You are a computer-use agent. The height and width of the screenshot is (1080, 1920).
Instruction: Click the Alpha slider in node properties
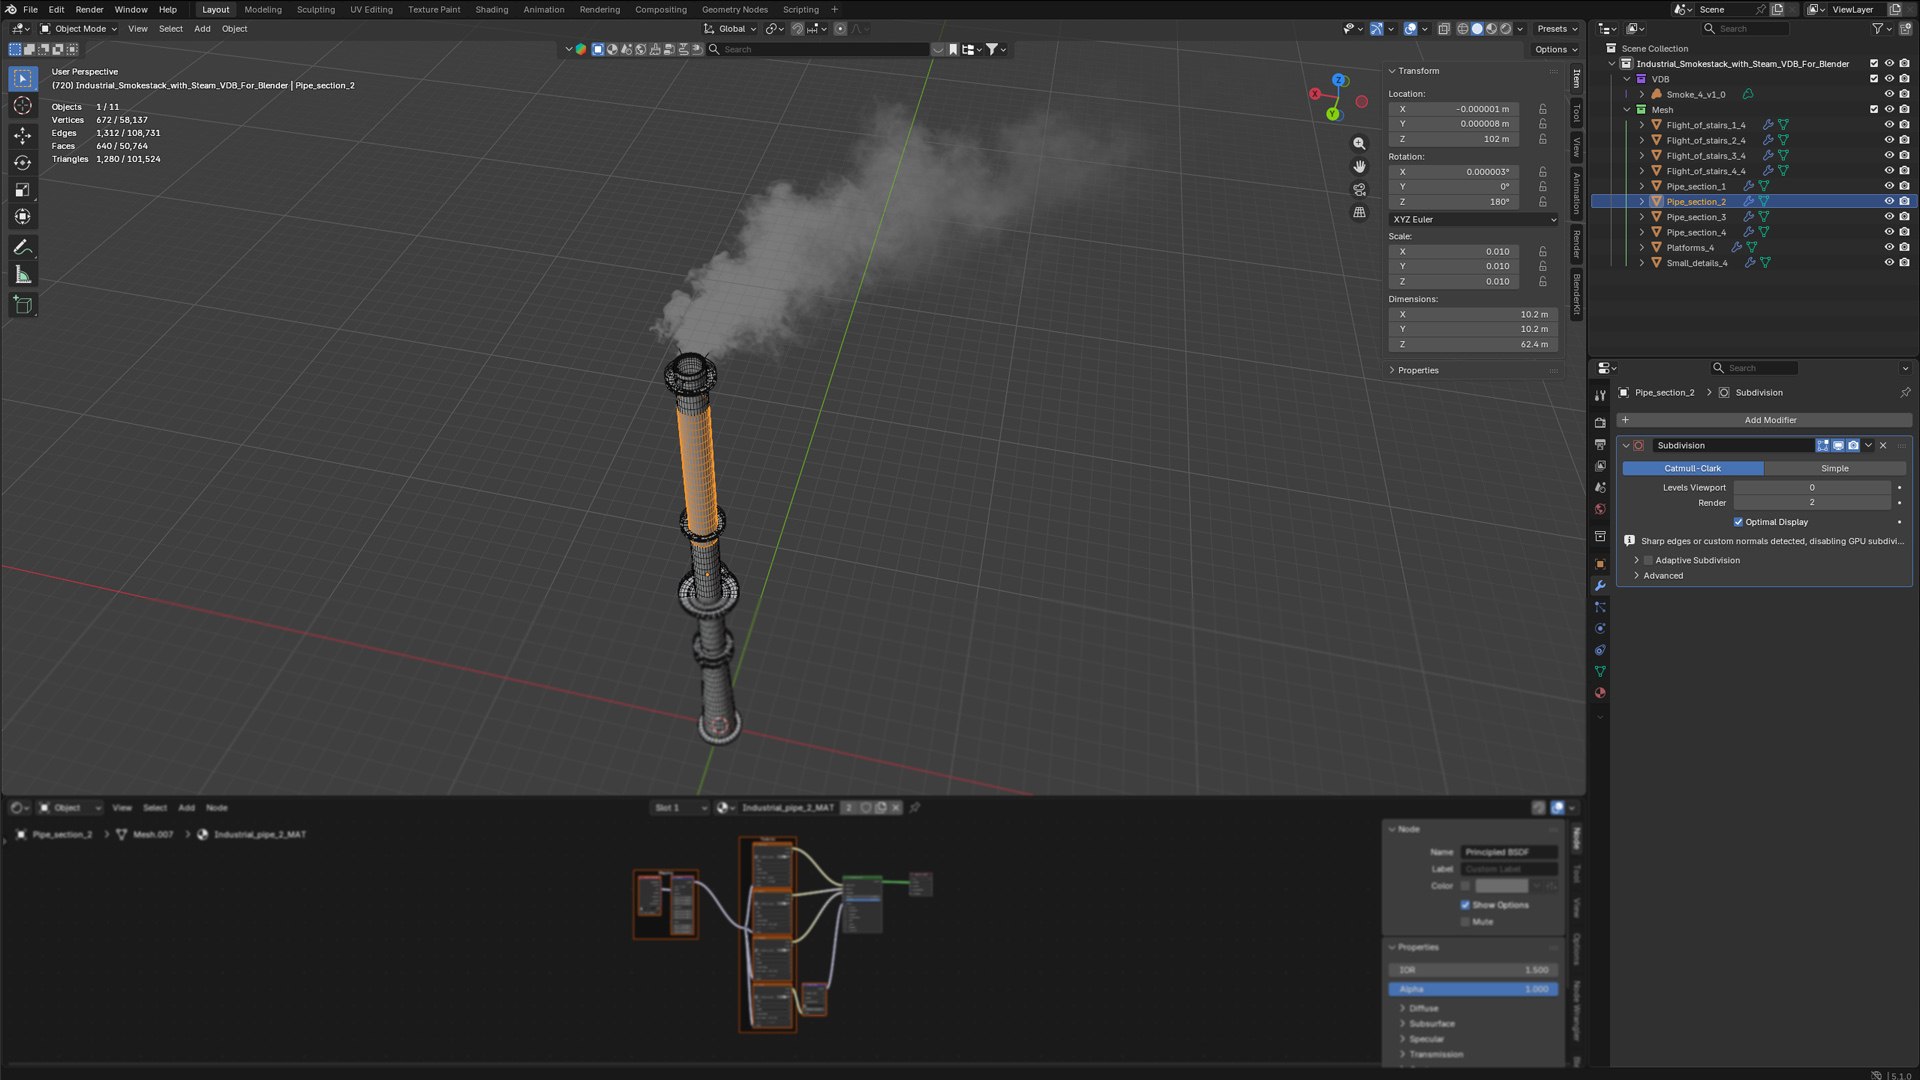point(1473,990)
